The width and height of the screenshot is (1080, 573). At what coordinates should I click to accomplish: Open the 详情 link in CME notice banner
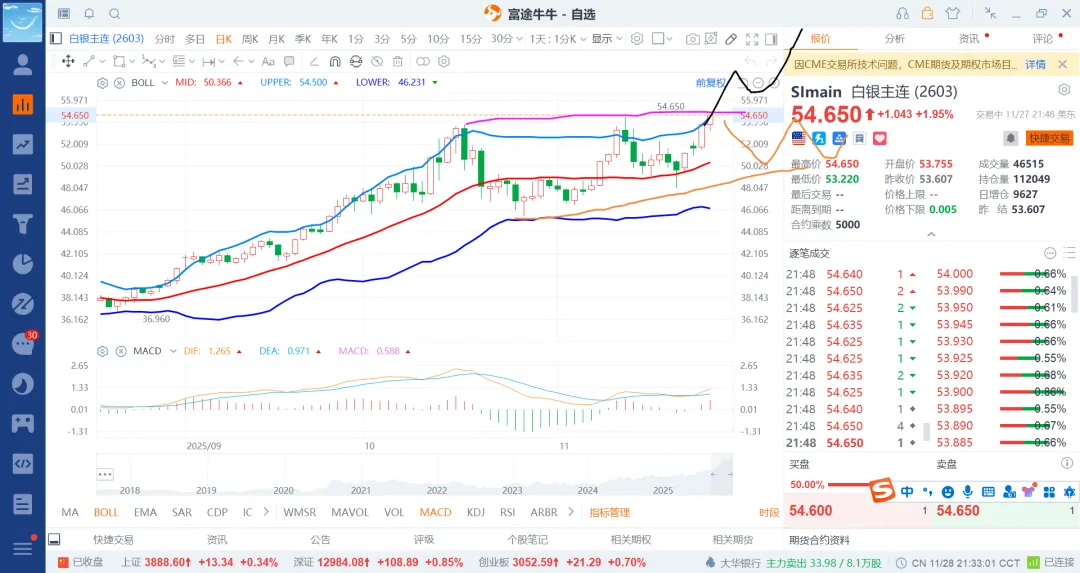pos(1035,64)
